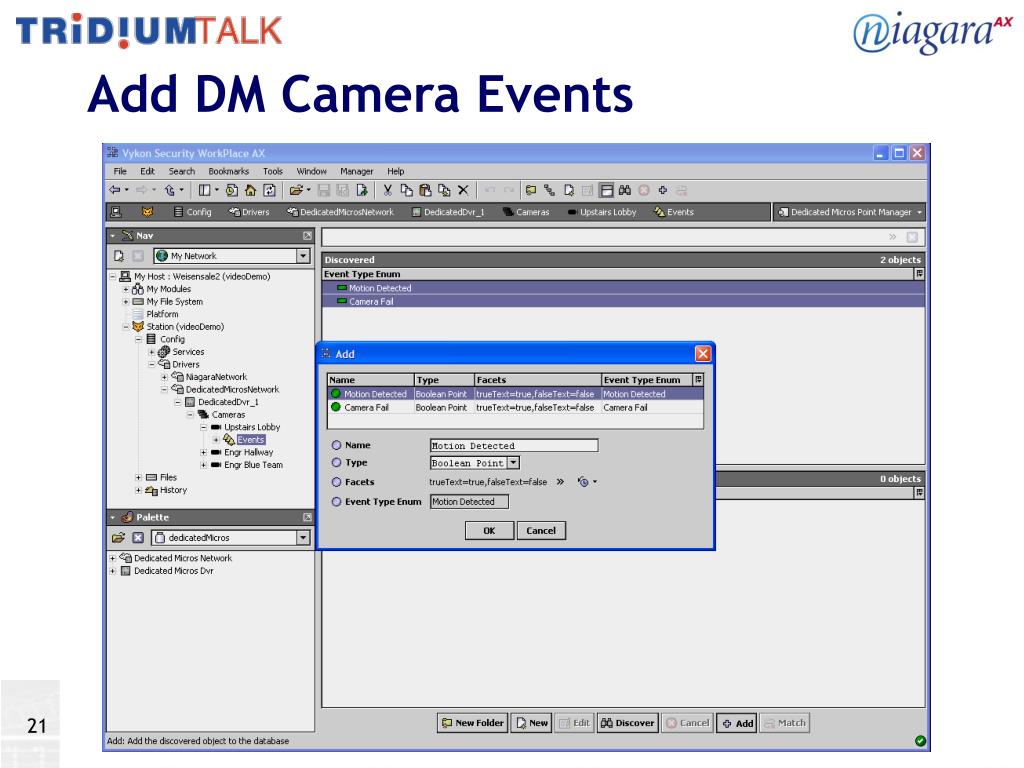Click the facets double-arrow expand icon
The height and width of the screenshot is (768, 1024).
tap(560, 482)
